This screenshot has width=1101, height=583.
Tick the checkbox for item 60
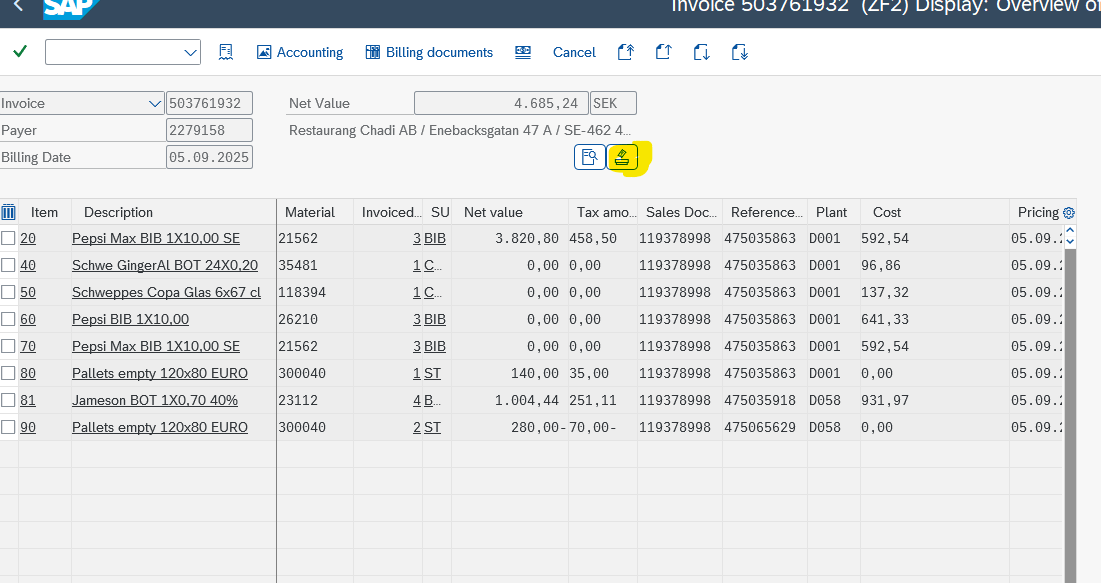click(9, 320)
